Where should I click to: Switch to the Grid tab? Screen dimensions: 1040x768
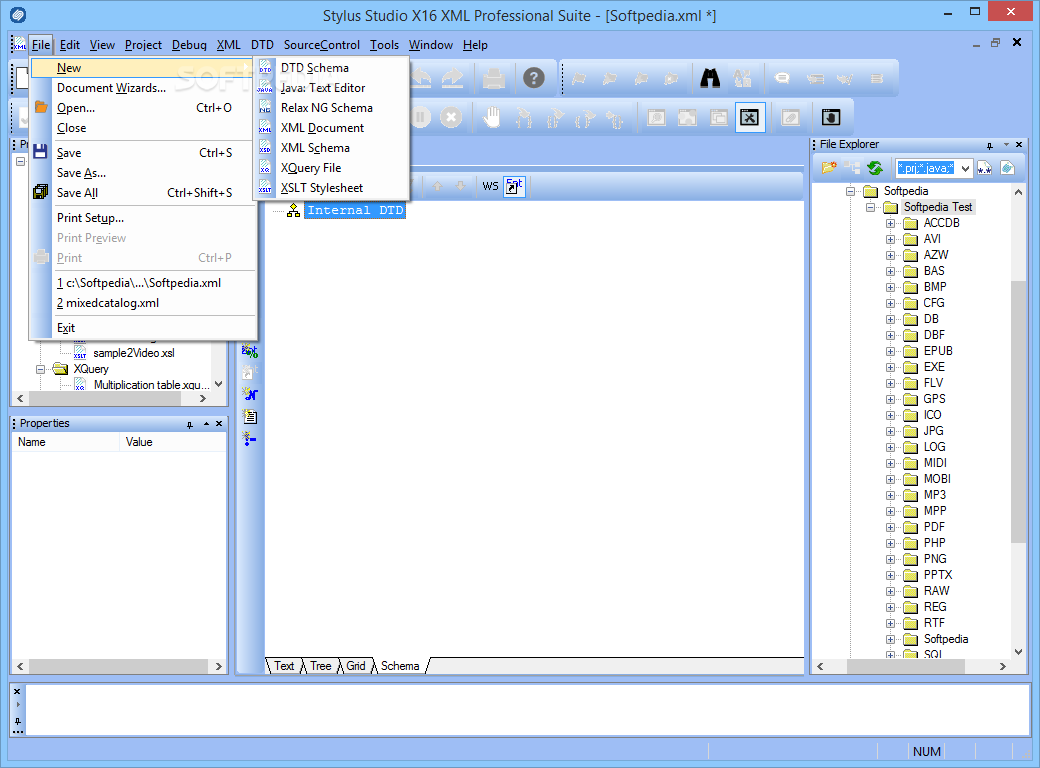pos(356,666)
